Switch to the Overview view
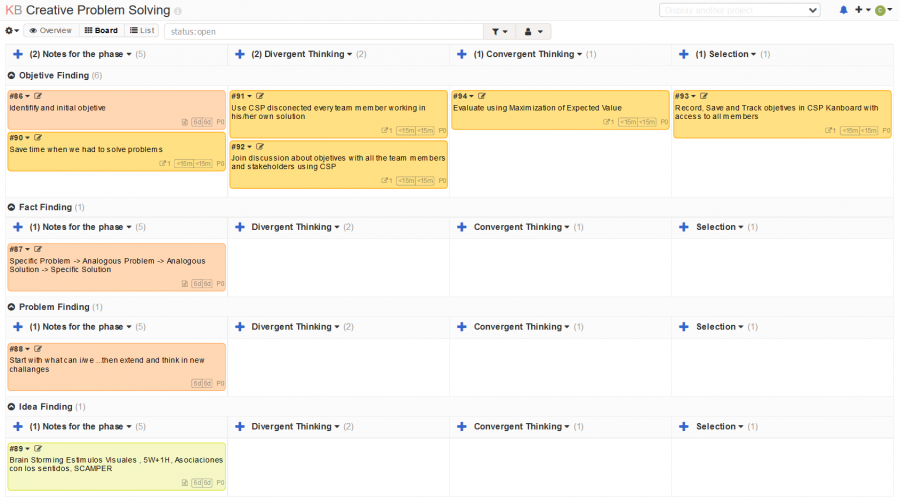This screenshot has width=899, height=502. (x=50, y=31)
